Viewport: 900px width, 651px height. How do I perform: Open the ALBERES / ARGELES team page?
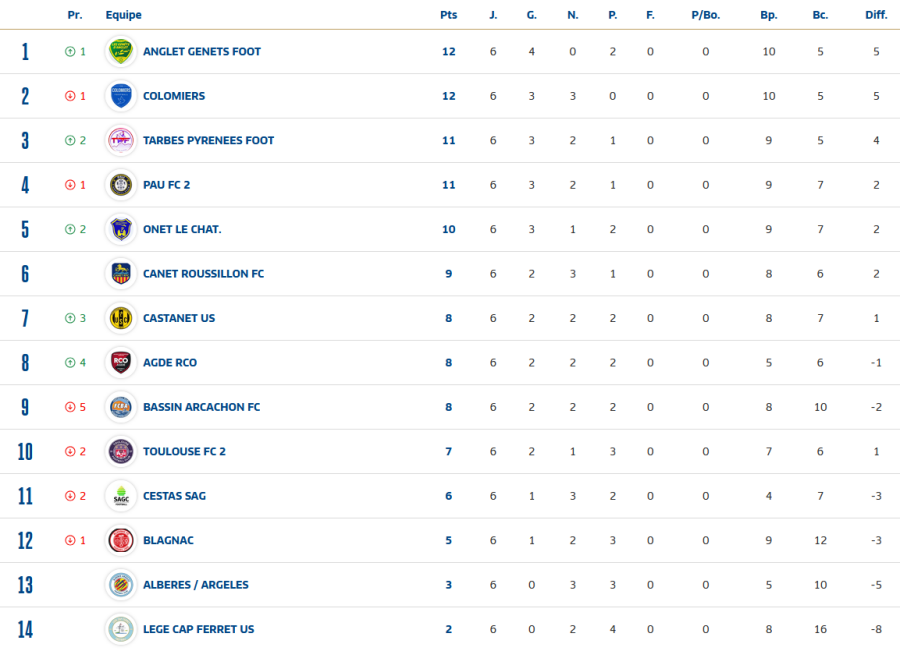tap(195, 585)
